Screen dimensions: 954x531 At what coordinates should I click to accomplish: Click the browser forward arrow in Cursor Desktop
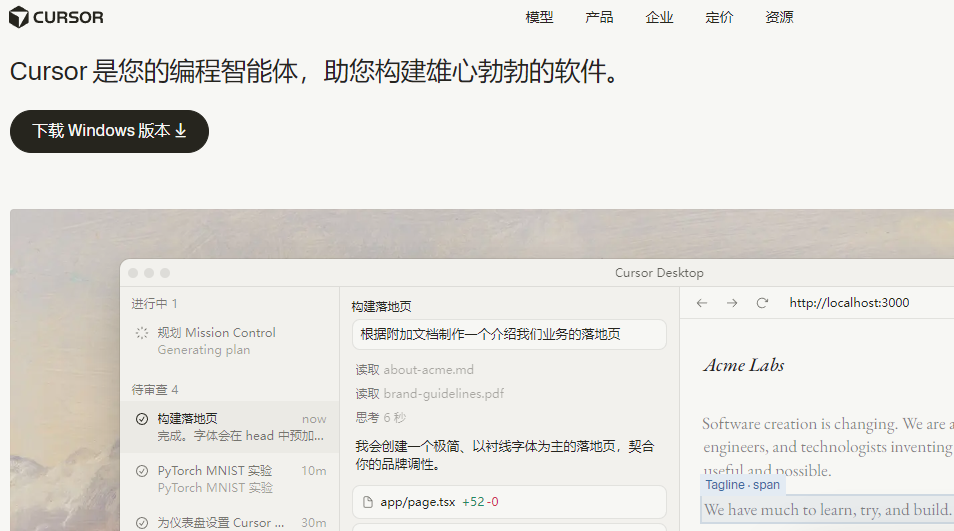tap(732, 303)
